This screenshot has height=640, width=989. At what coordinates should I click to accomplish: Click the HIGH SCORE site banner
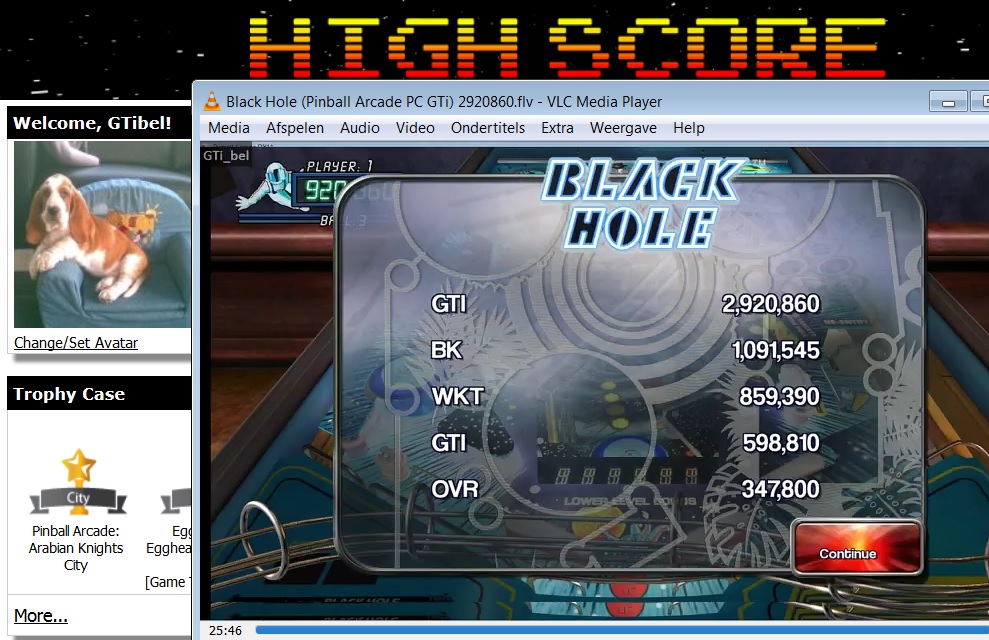[x=567, y=46]
